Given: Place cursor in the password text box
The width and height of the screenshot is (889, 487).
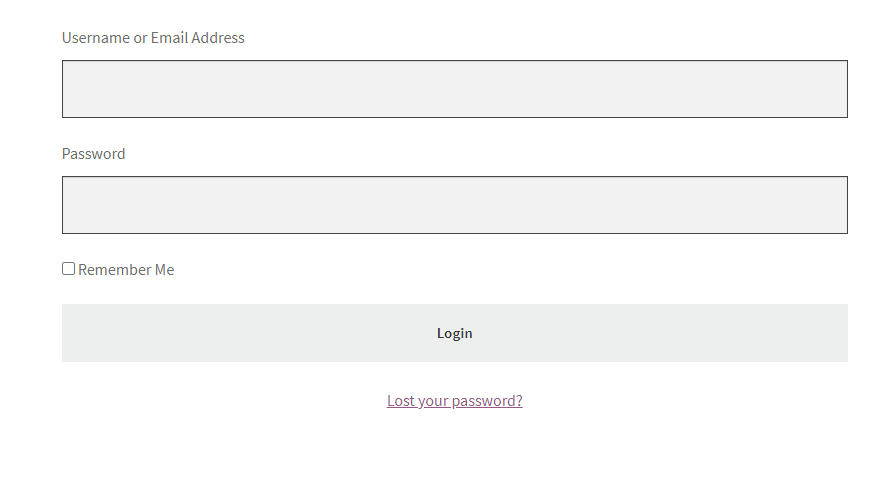Looking at the screenshot, I should tap(455, 205).
